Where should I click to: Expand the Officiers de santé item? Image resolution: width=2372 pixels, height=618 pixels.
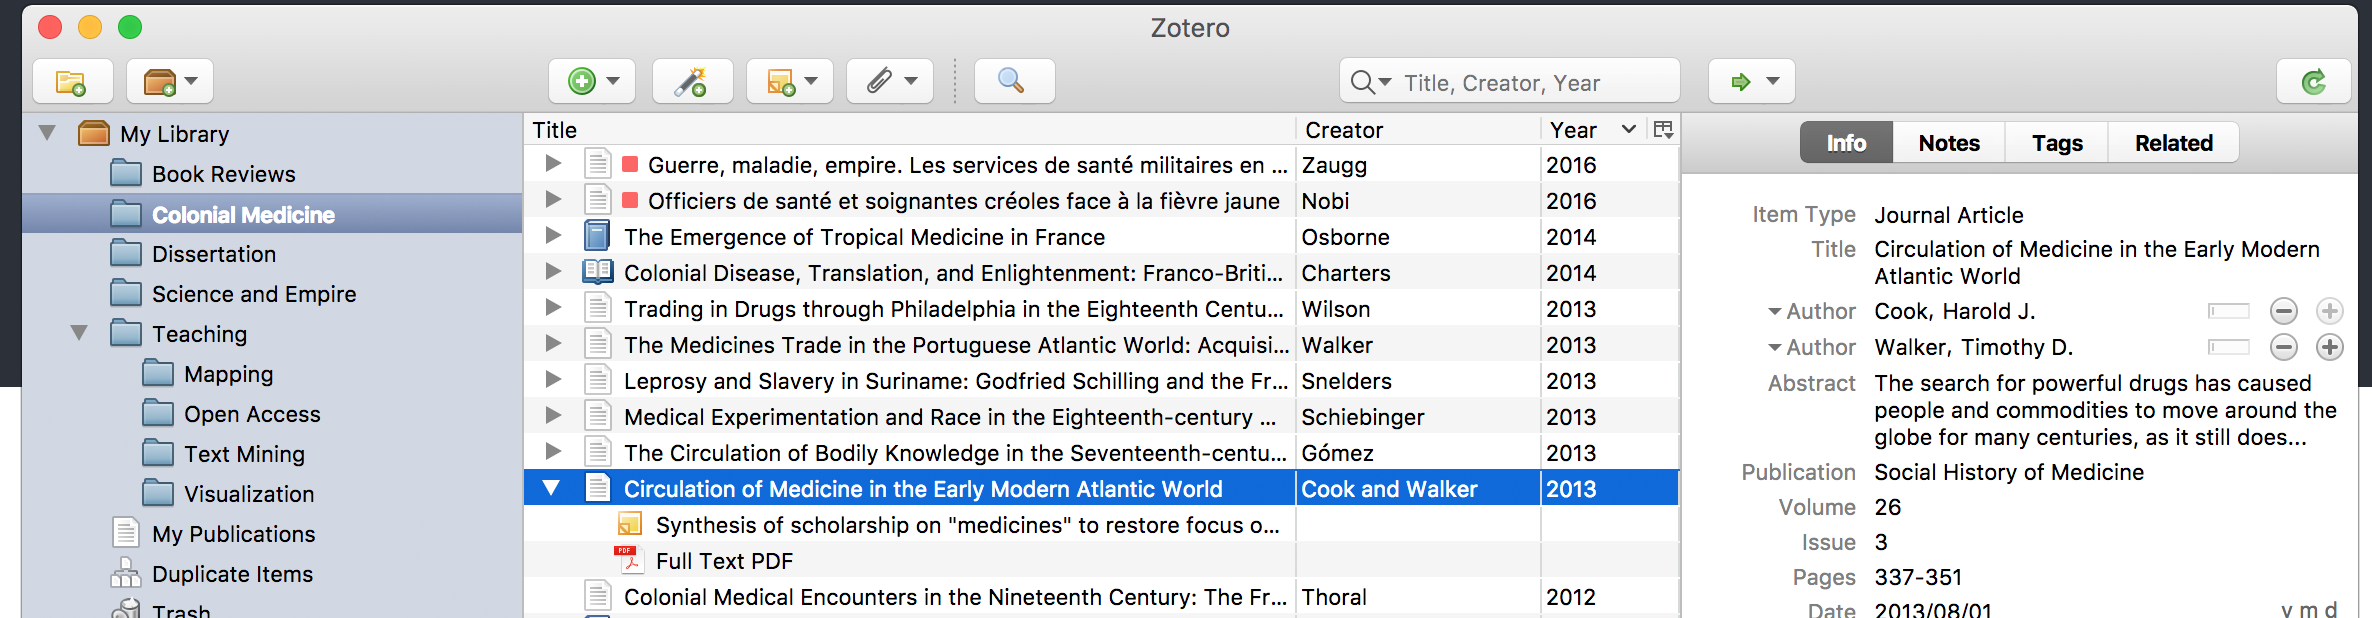coord(553,200)
